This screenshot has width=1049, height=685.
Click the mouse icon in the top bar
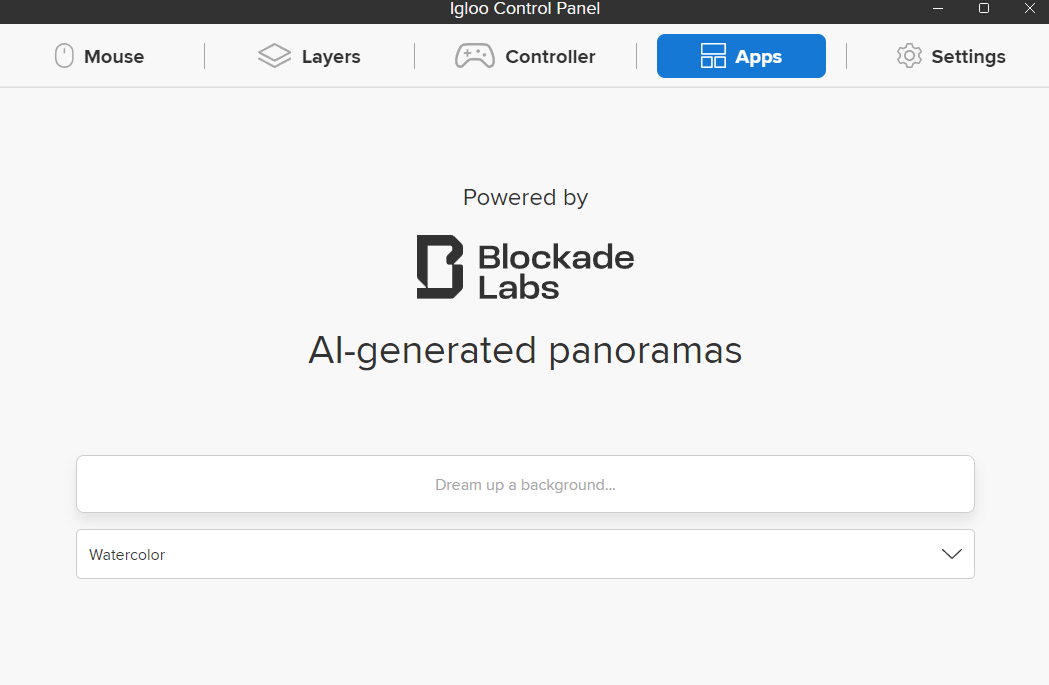click(64, 56)
